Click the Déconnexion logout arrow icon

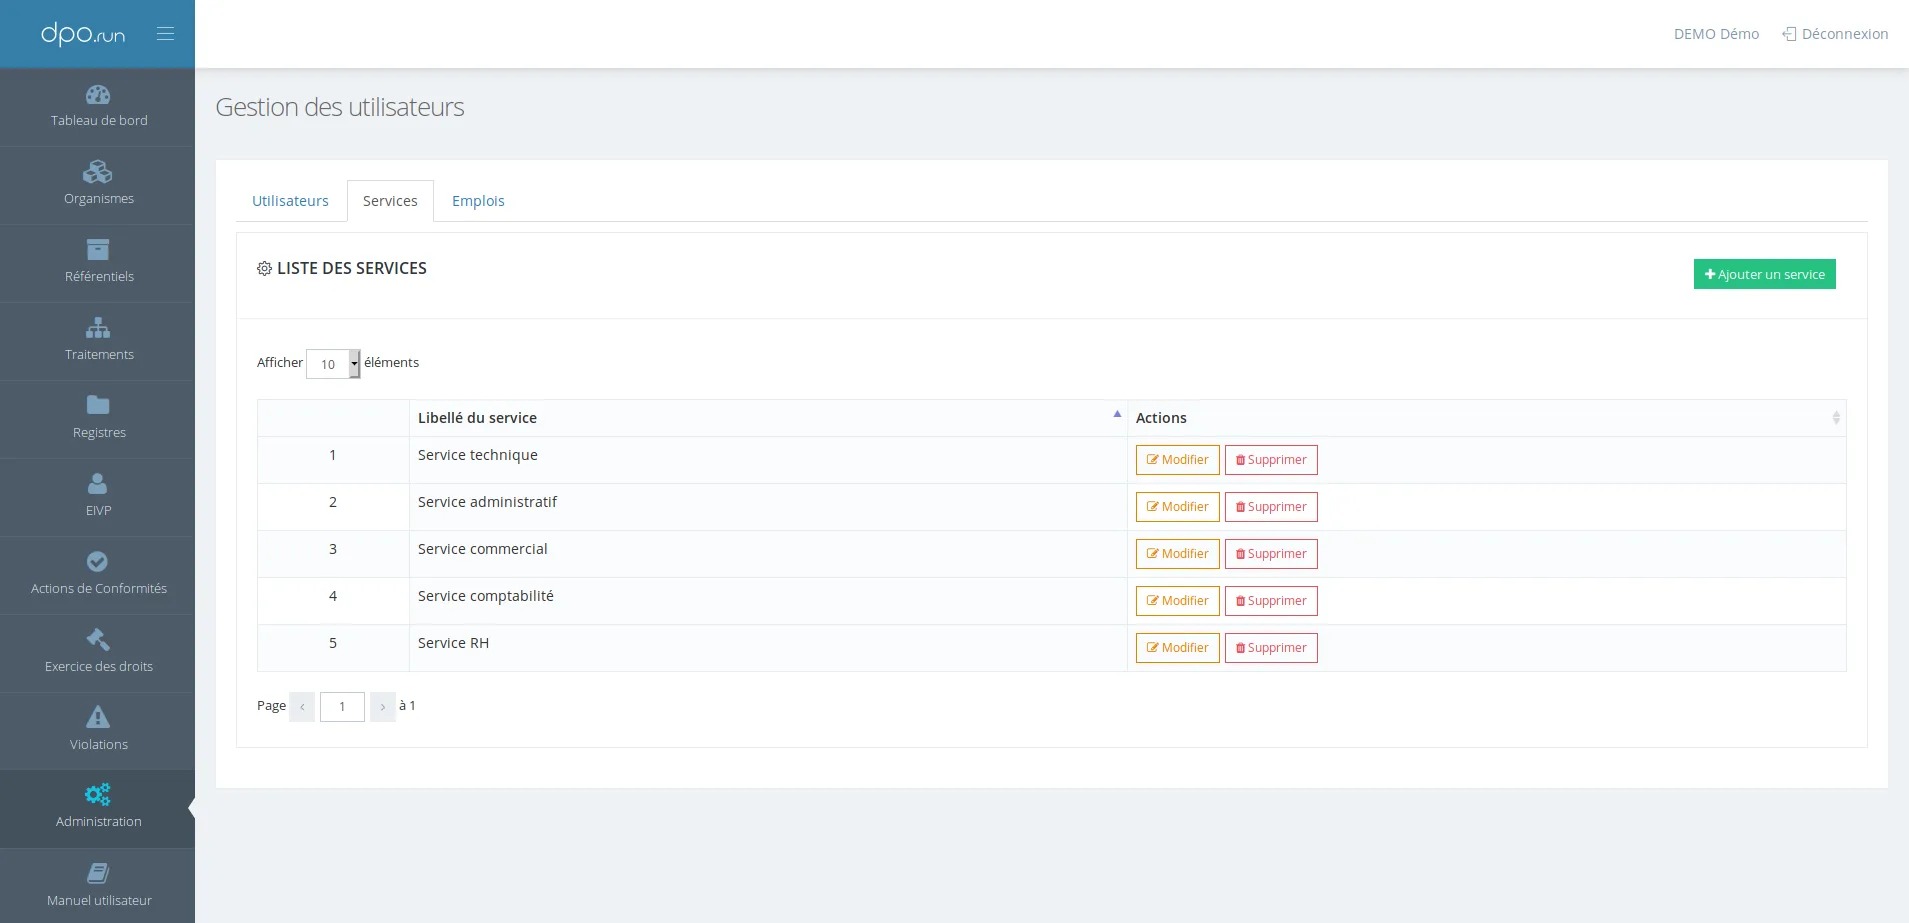click(1789, 34)
